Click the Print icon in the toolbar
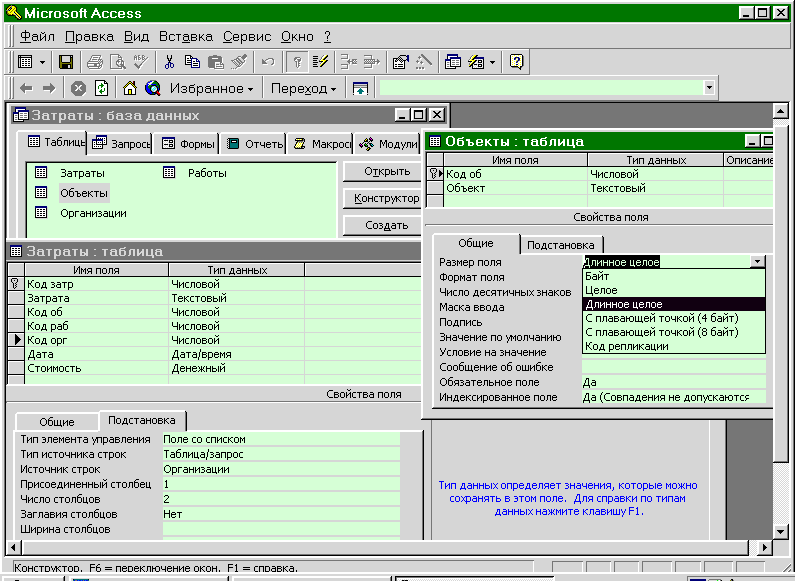795x581 pixels. (x=94, y=62)
